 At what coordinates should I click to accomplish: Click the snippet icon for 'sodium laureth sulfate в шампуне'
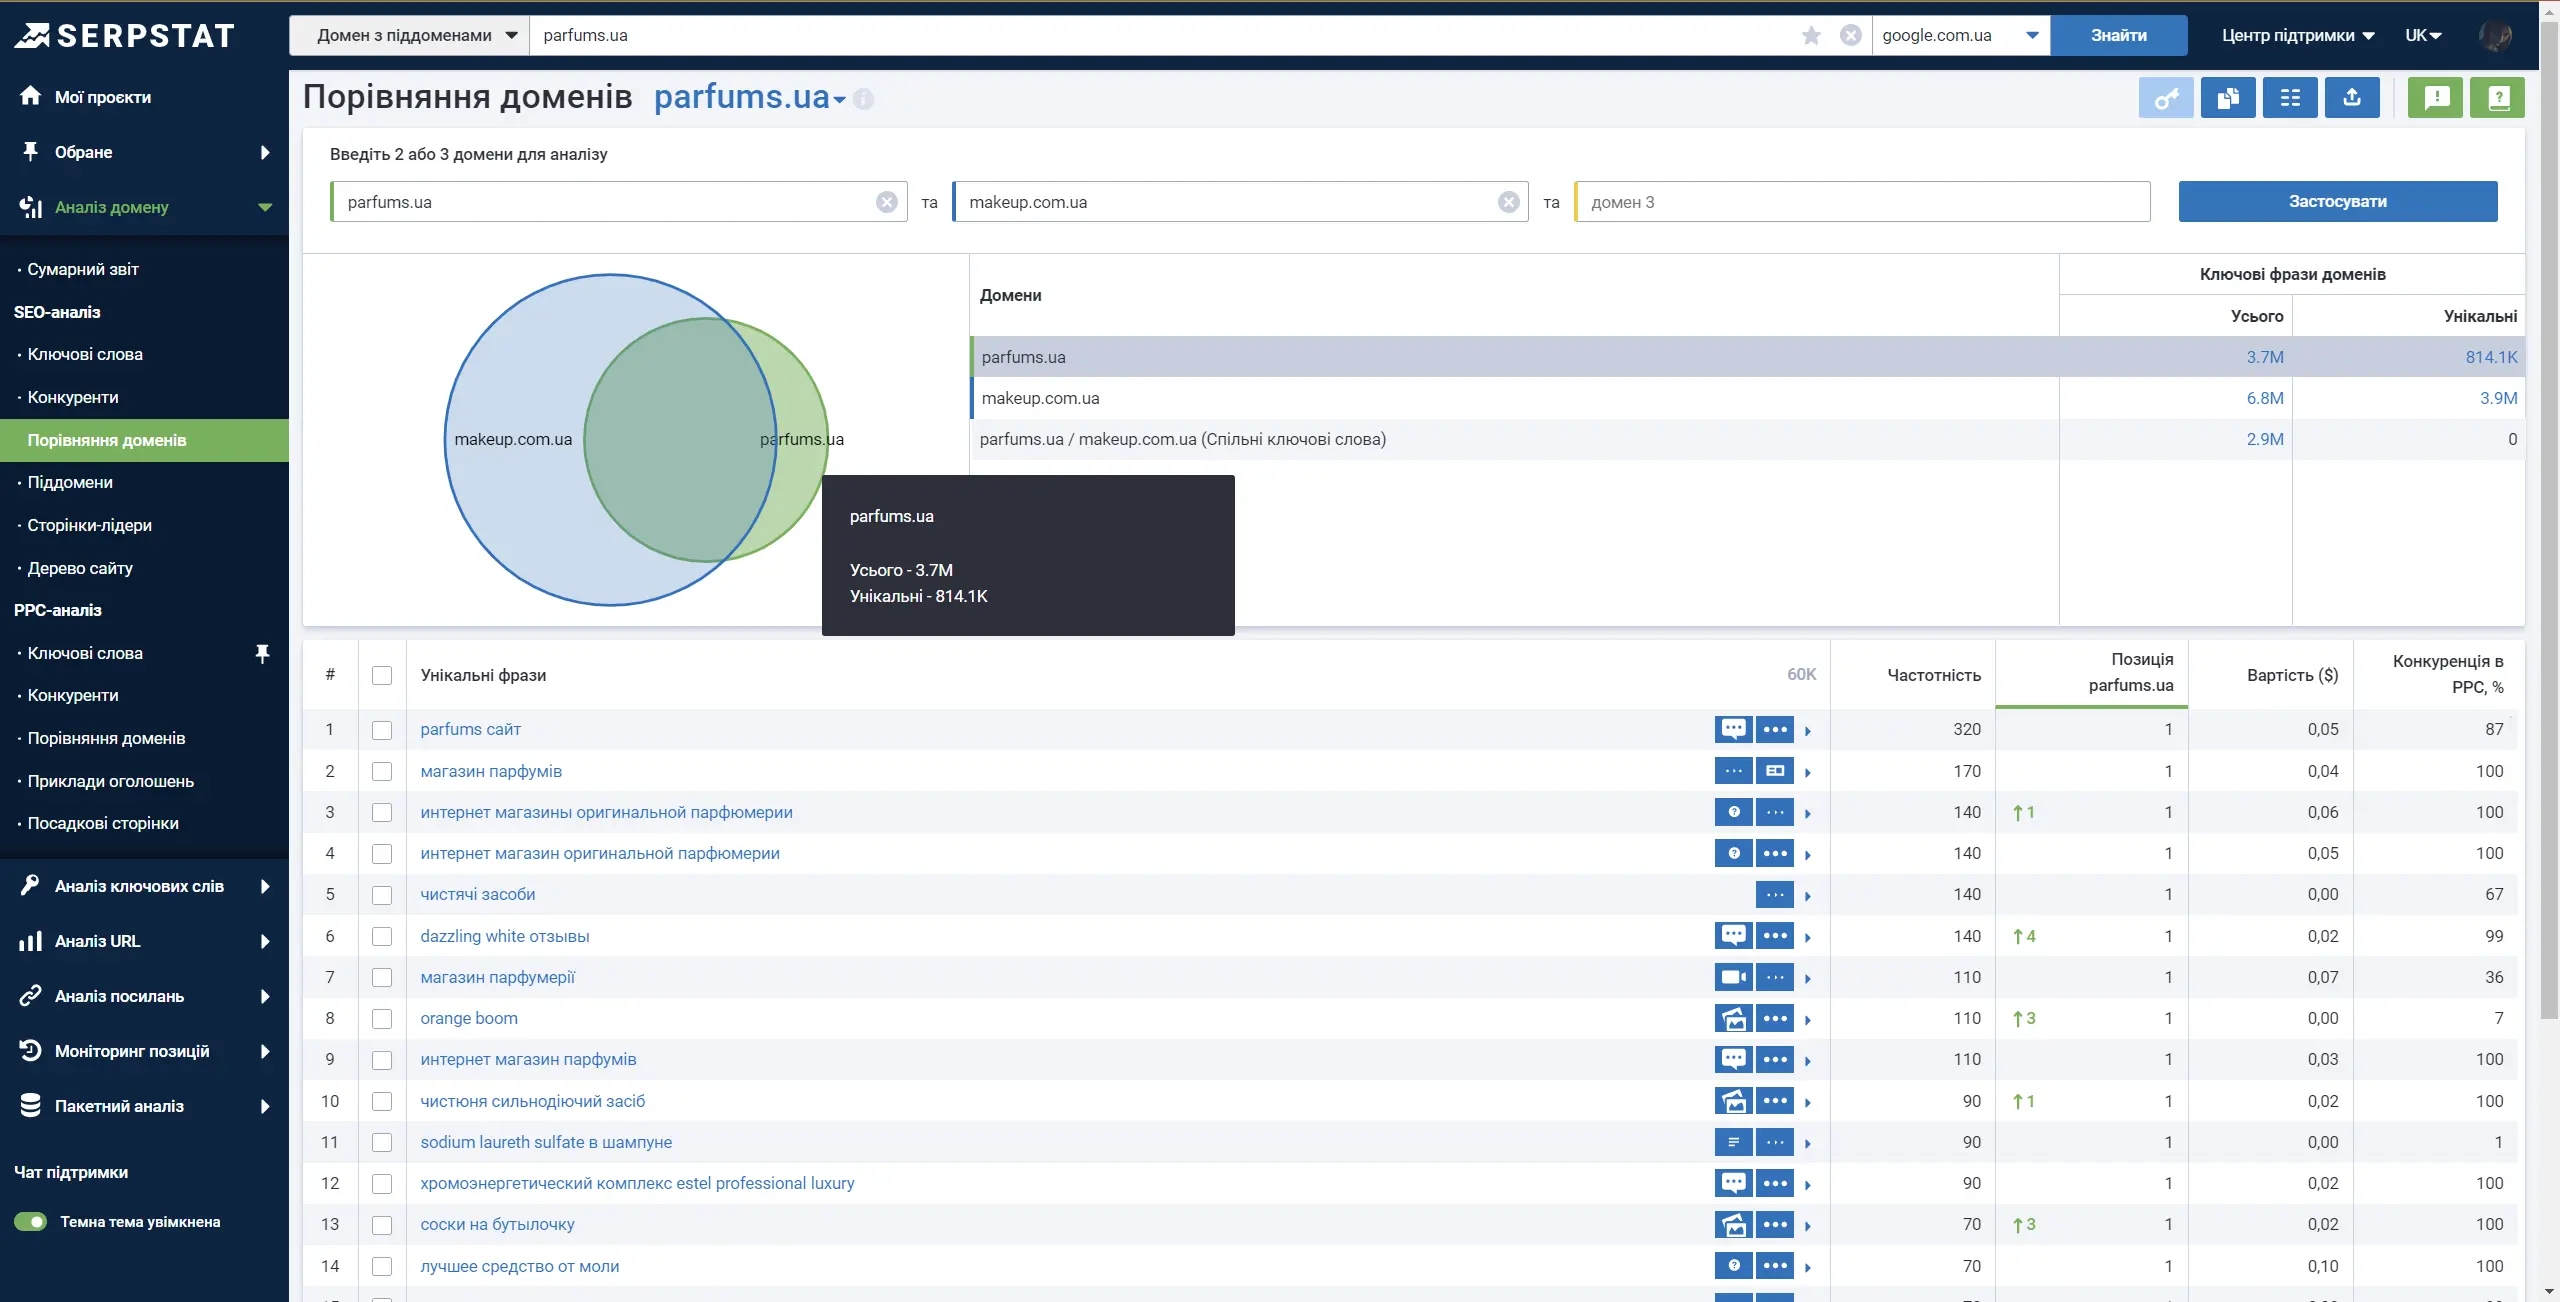[x=1733, y=1142]
